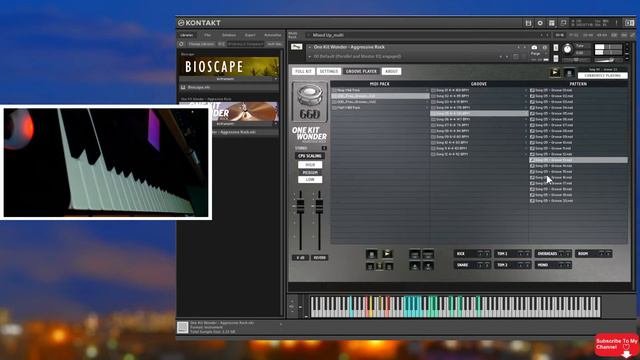Open the Full Kit tab

click(303, 71)
